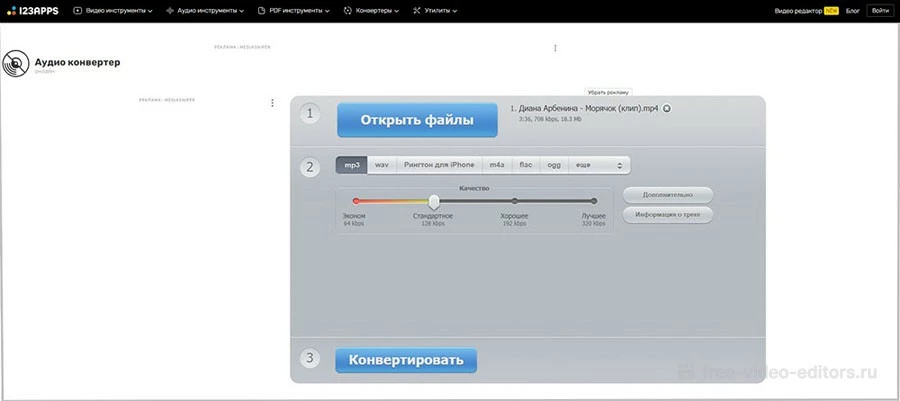
Task: Click the Стандартное quality label
Action: point(433,216)
